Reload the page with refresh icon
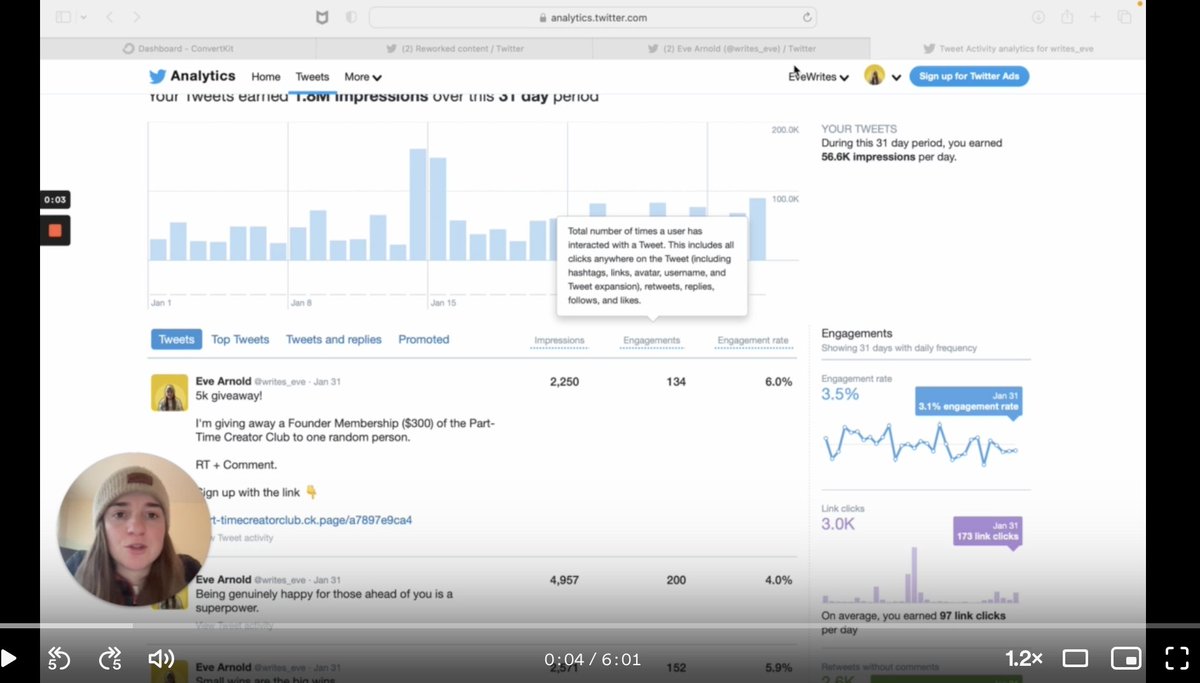 pyautogui.click(x=807, y=17)
